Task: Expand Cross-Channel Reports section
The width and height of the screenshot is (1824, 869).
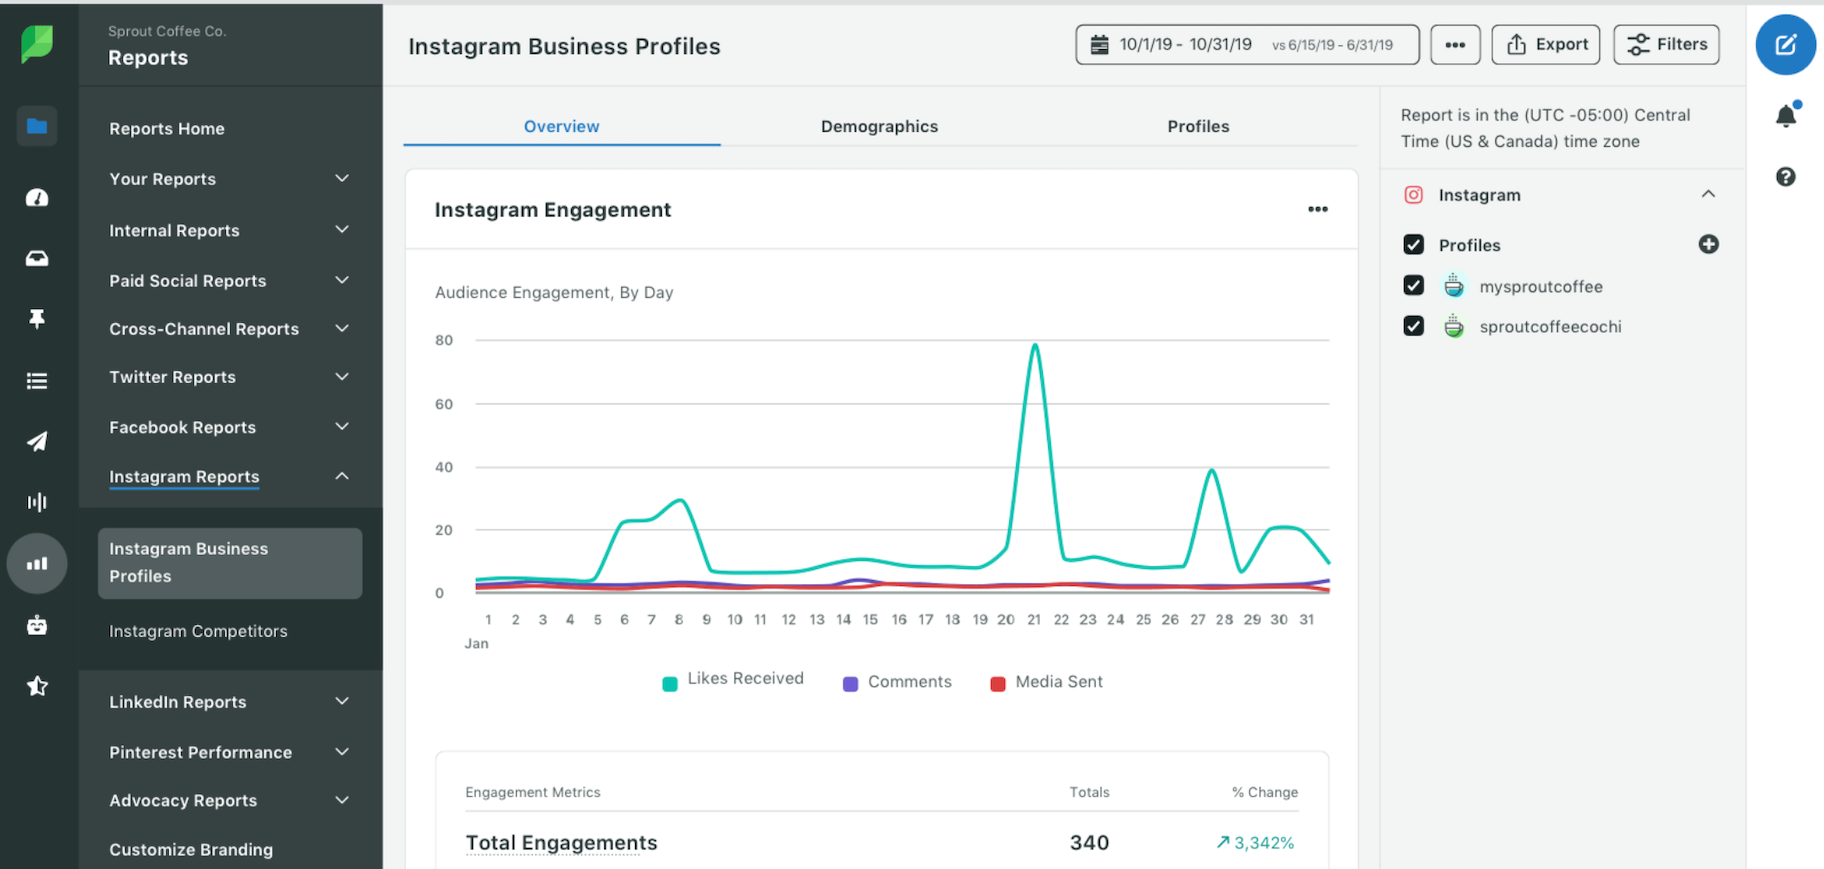Action: 342,328
